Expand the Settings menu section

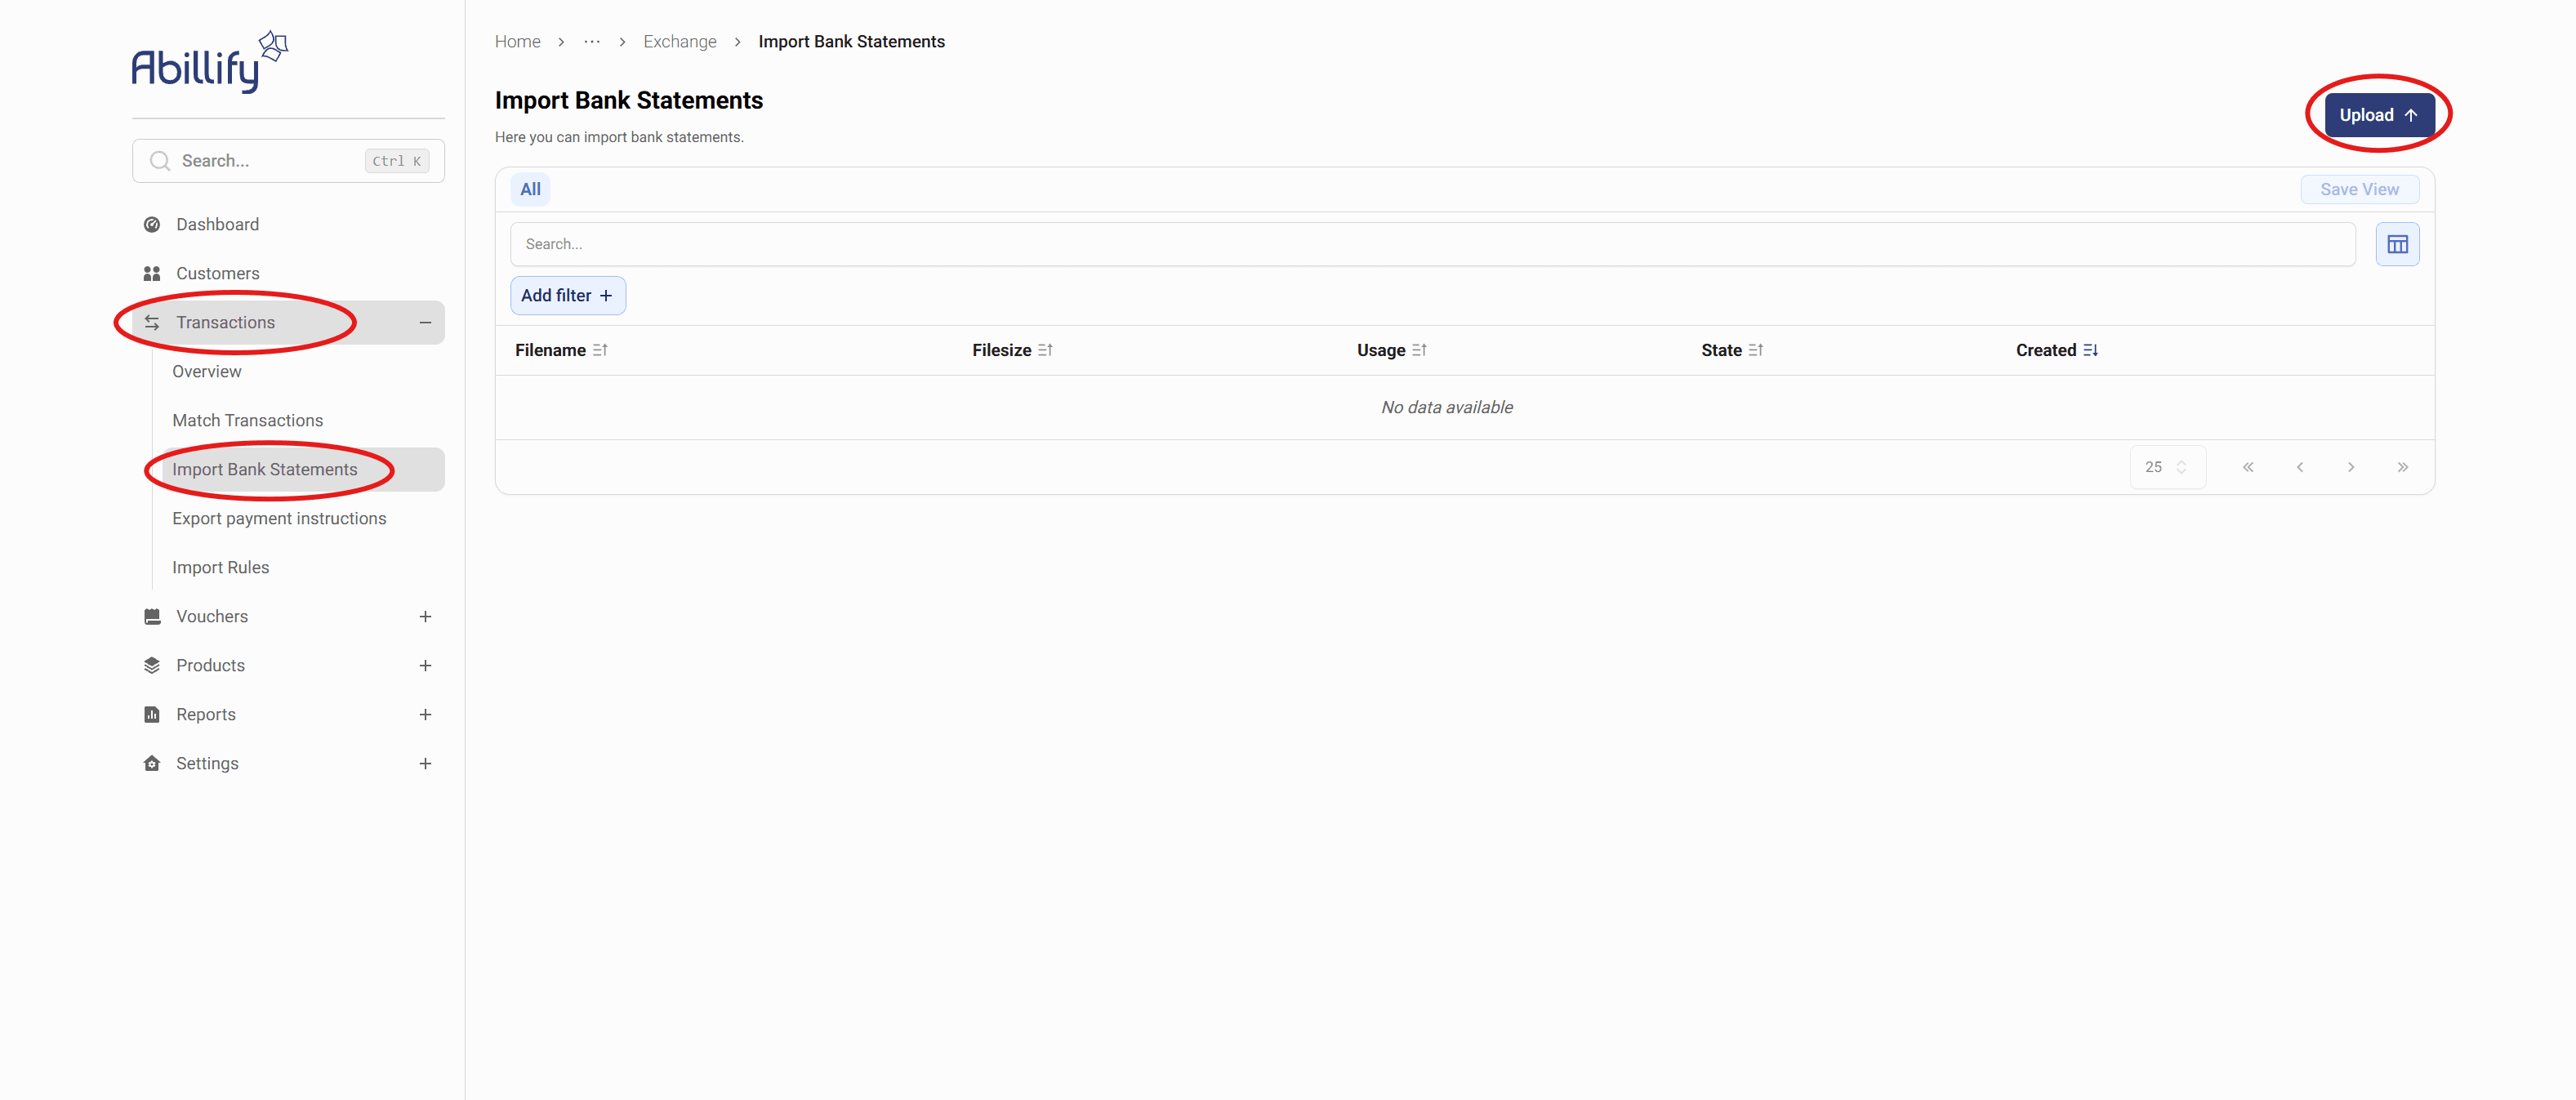[425, 763]
